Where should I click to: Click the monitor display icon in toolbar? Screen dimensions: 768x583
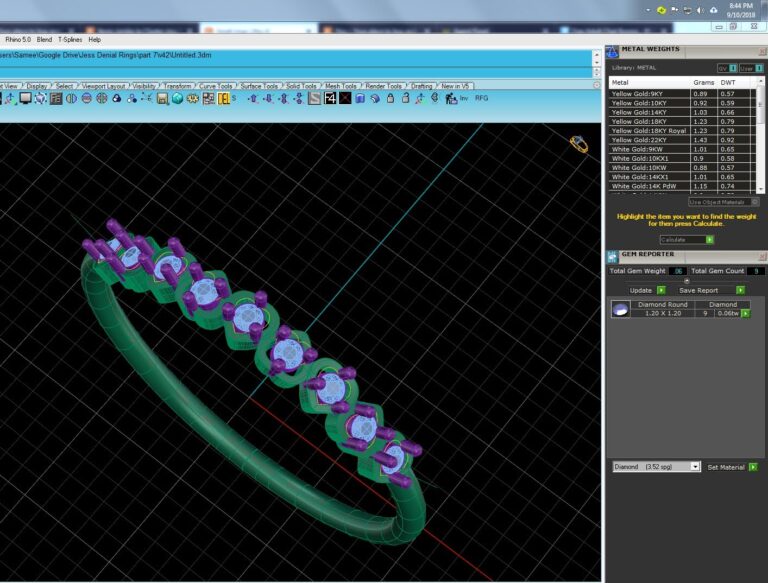click(25, 98)
